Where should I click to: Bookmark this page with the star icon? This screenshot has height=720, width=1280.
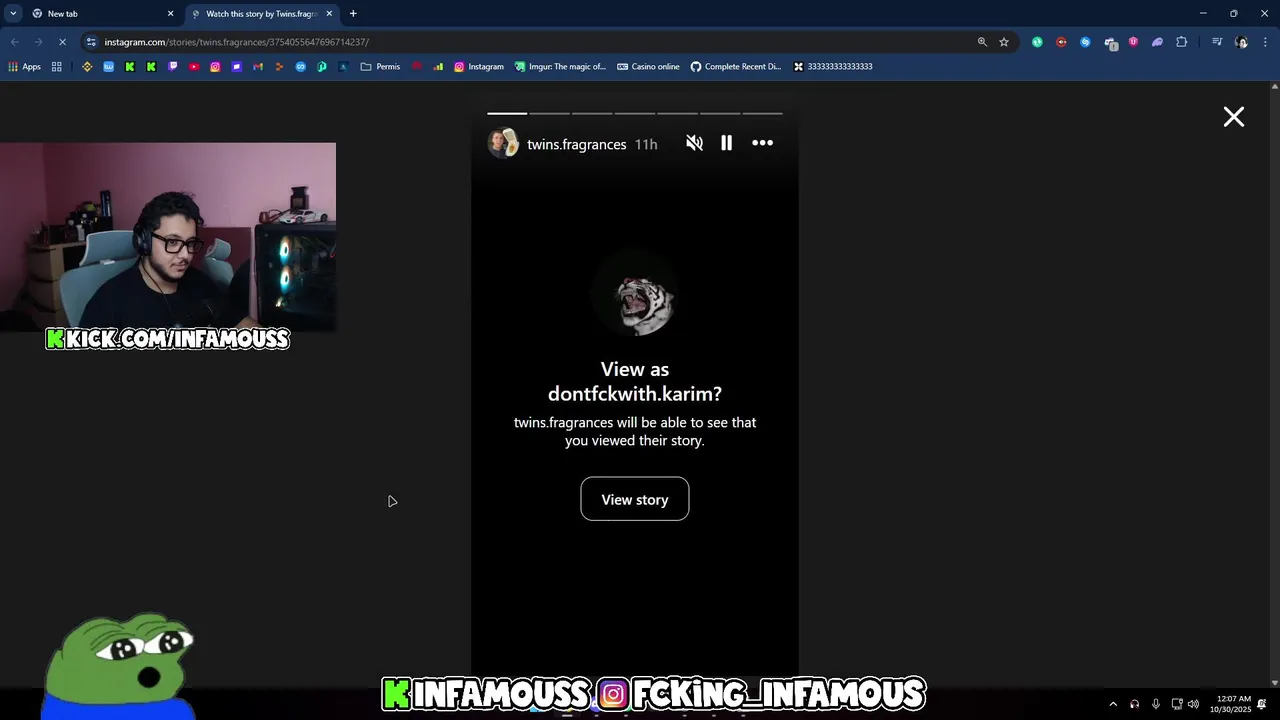(1004, 42)
